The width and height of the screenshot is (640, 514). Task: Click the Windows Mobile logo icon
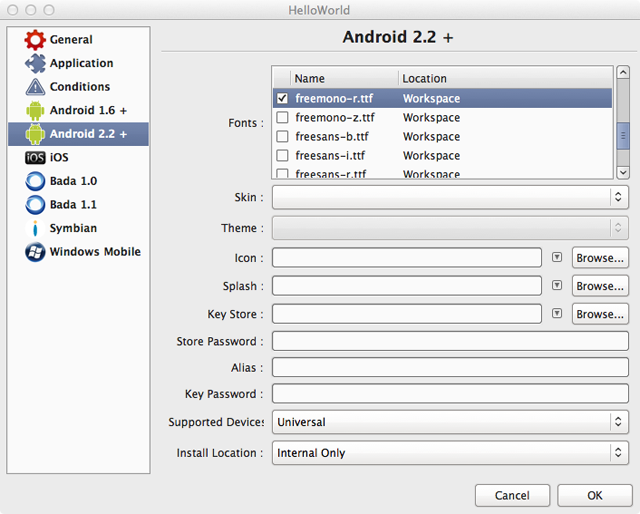click(x=35, y=252)
